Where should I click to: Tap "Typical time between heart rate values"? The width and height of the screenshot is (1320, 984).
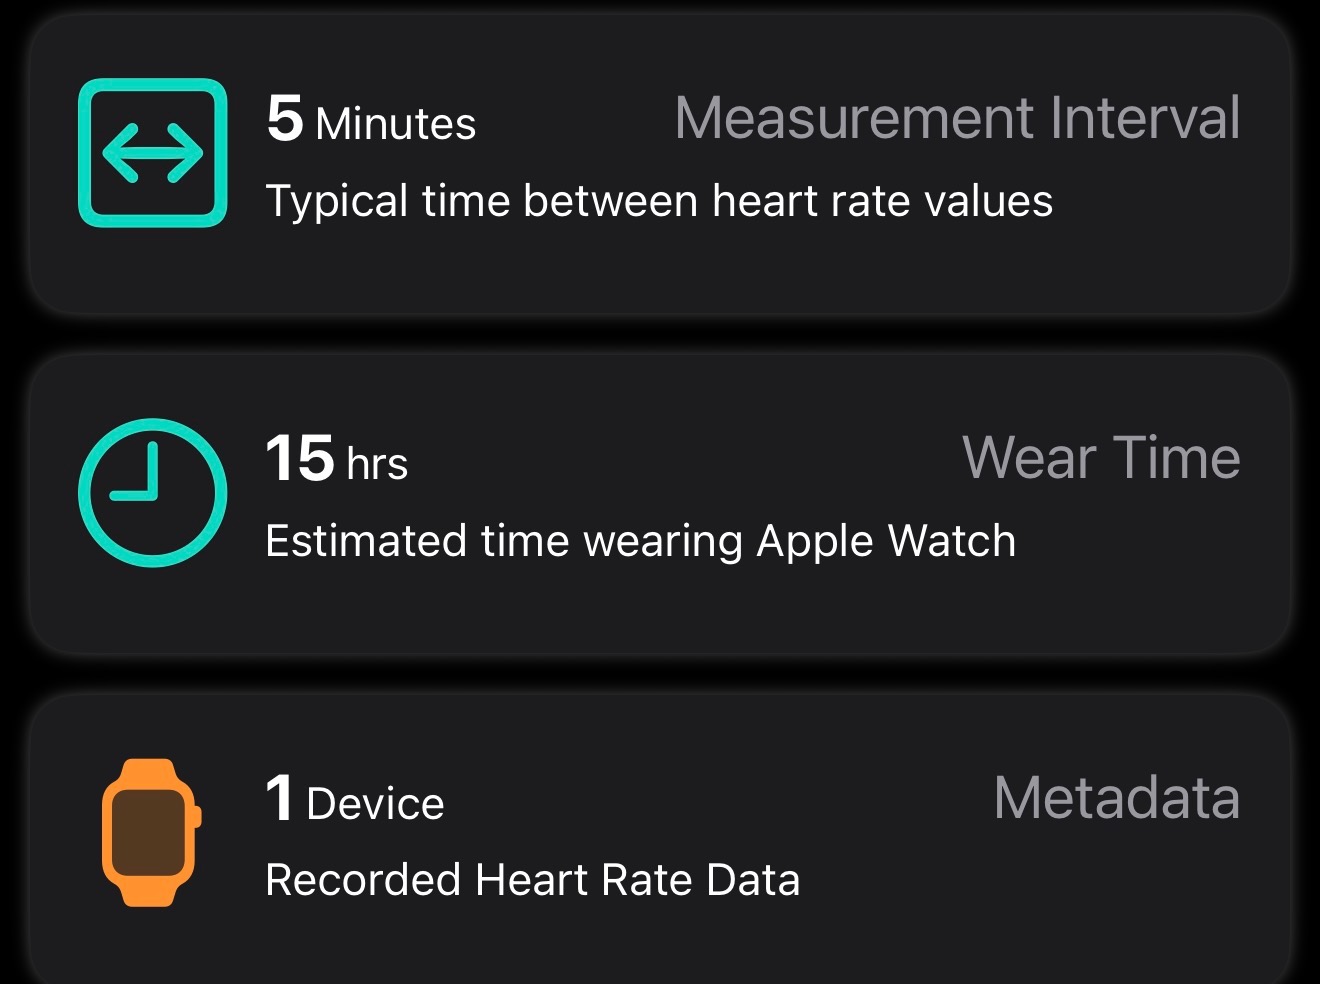coord(659,201)
